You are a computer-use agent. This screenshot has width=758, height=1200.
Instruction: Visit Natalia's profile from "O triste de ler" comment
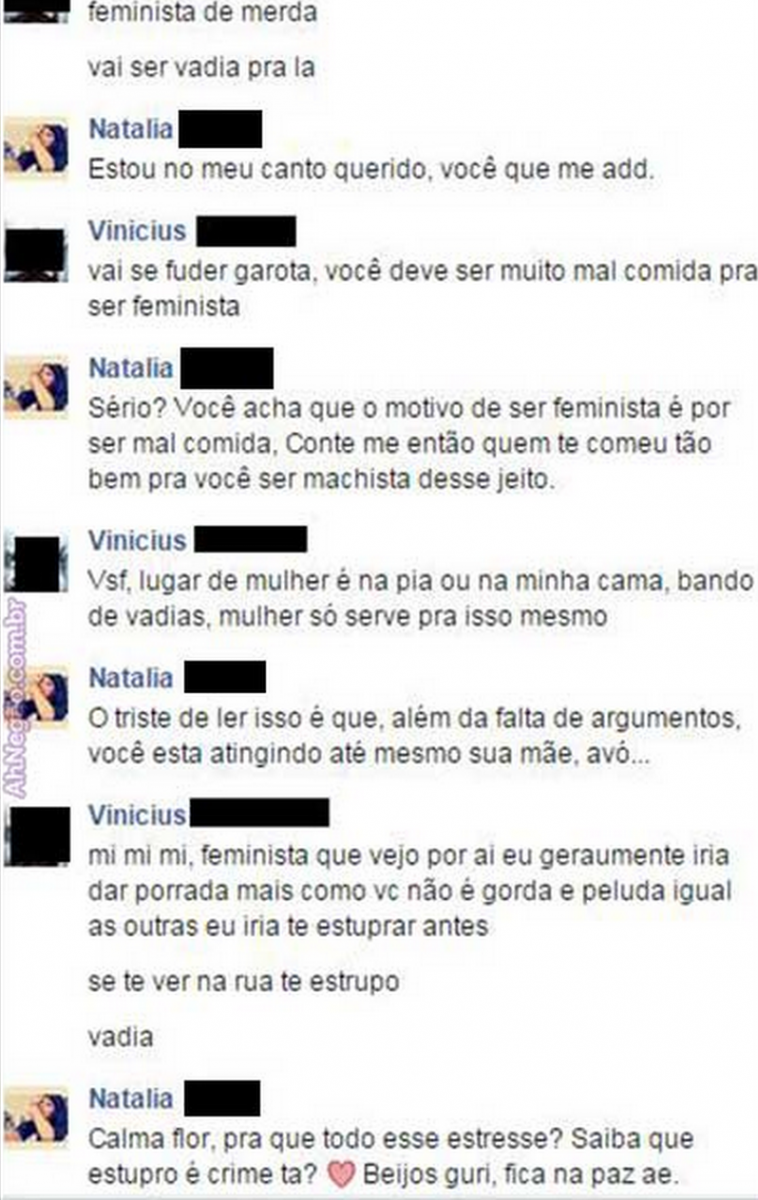[x=130, y=678]
